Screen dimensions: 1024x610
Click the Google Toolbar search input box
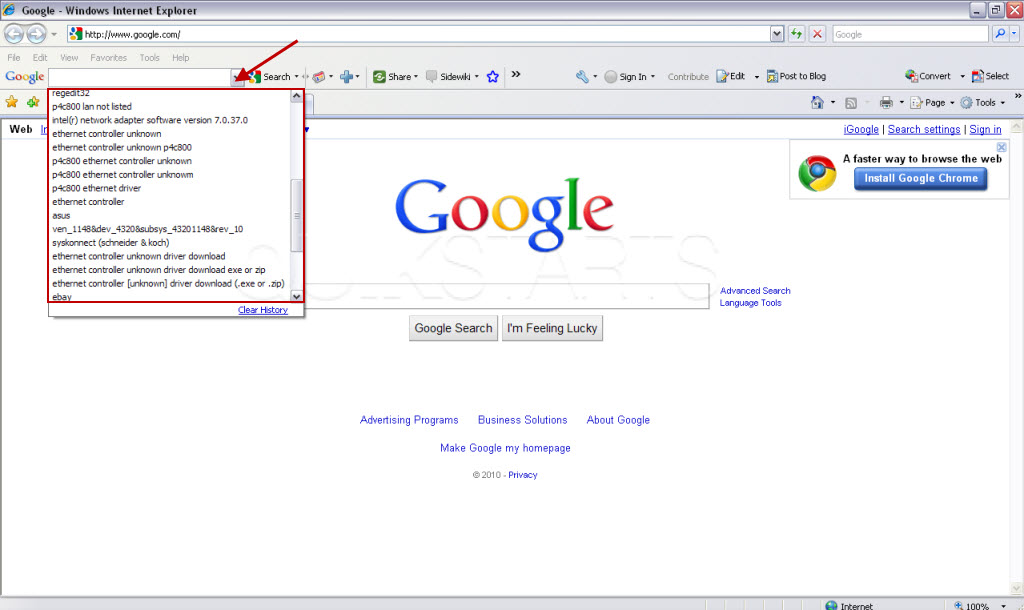(x=140, y=76)
